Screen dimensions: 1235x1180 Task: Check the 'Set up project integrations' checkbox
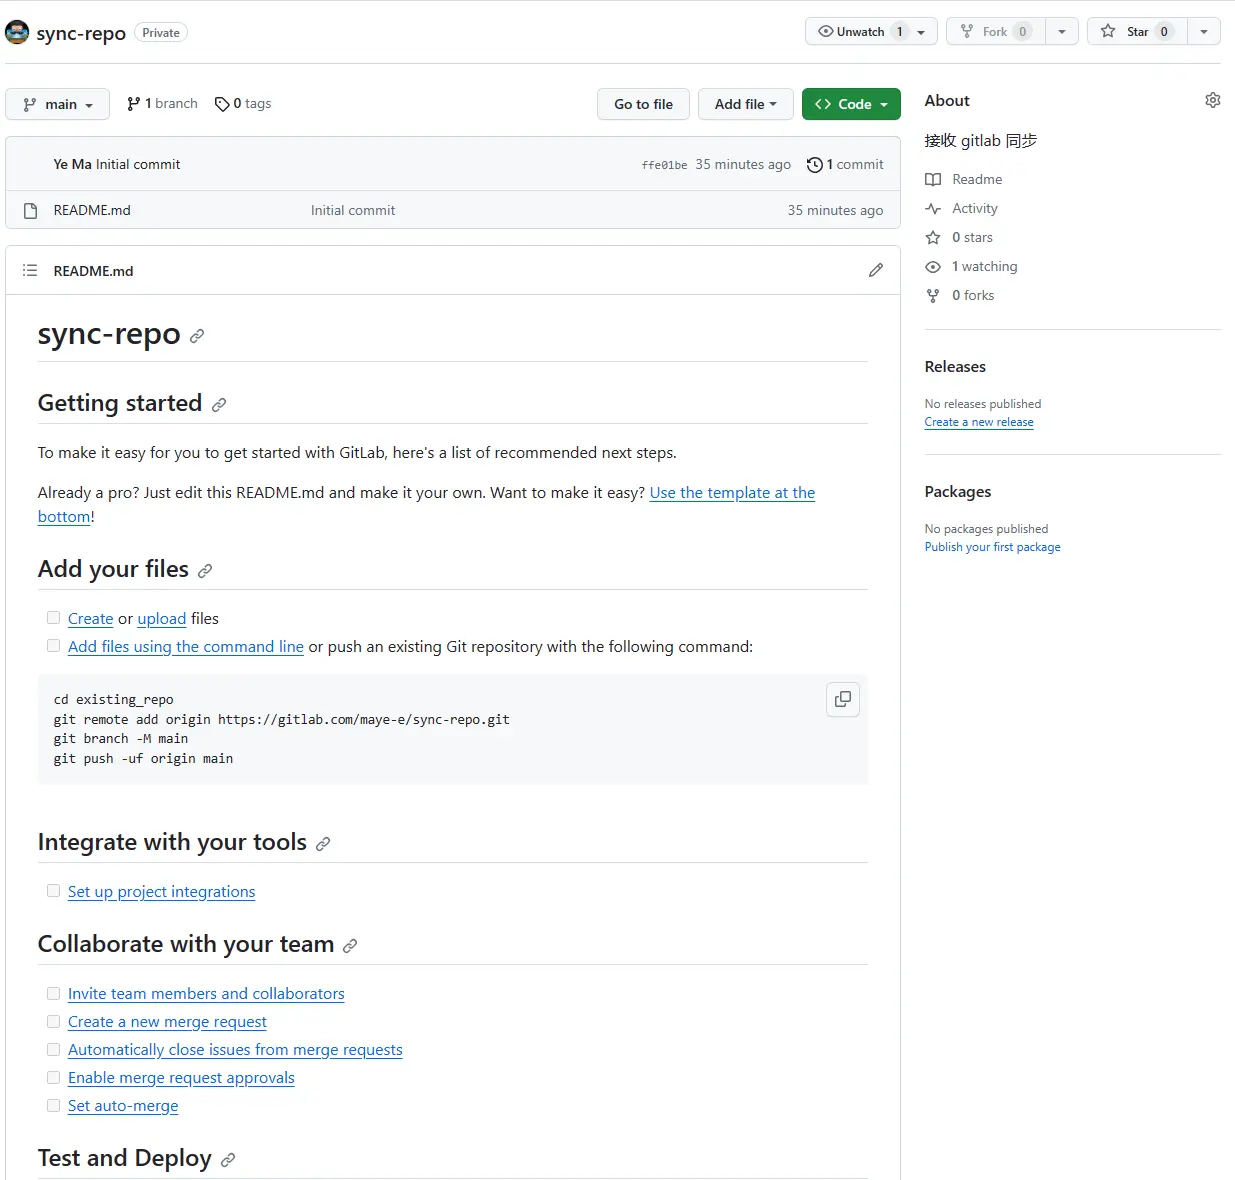click(53, 891)
